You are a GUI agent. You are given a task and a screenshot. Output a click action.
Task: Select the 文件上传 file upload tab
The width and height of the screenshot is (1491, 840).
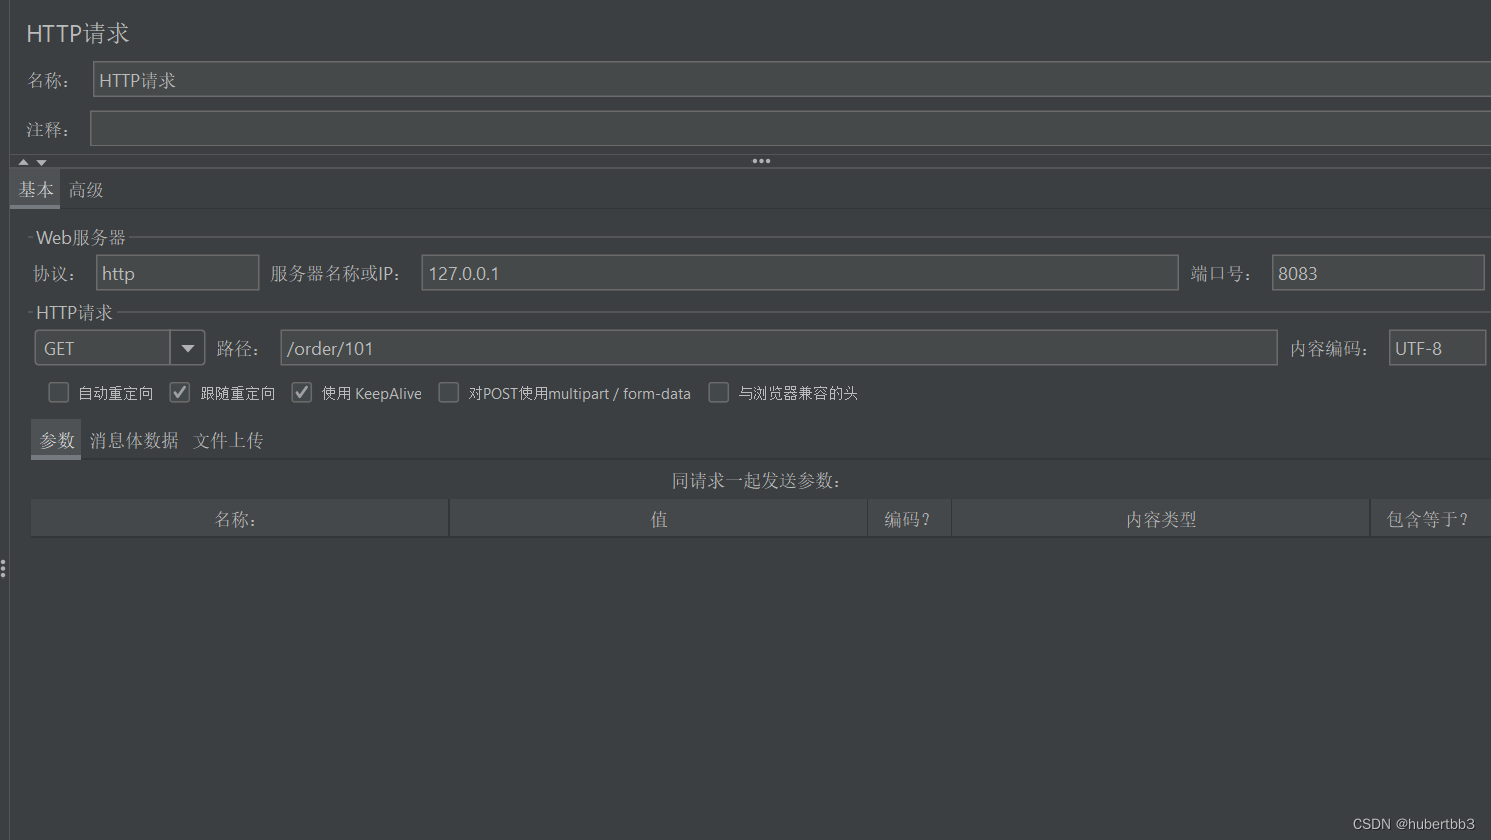click(x=228, y=440)
